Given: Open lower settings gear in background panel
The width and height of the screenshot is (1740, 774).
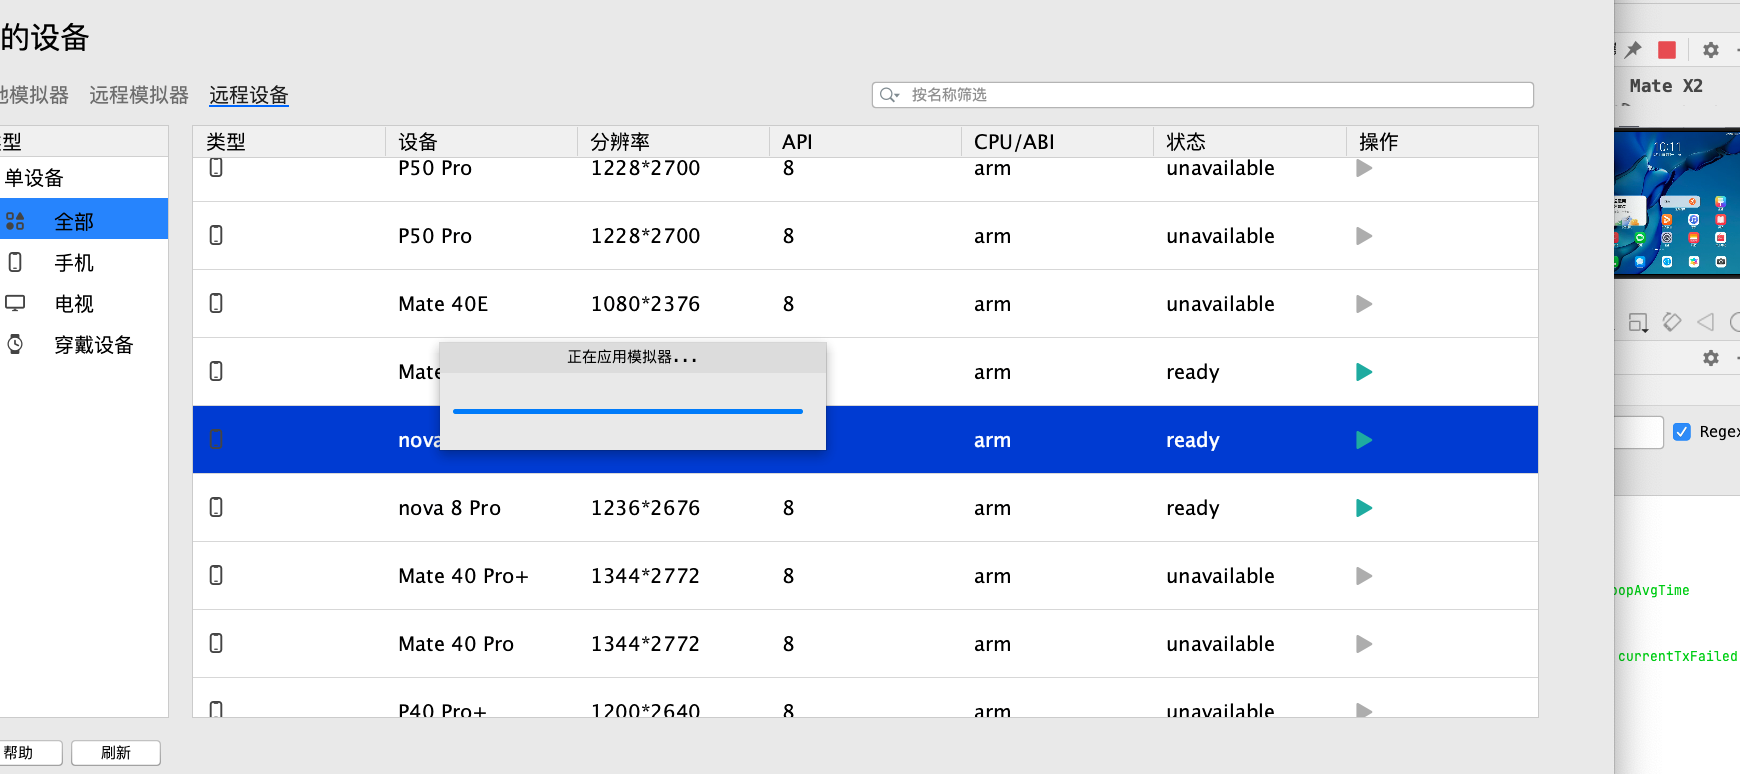Looking at the screenshot, I should point(1711,358).
